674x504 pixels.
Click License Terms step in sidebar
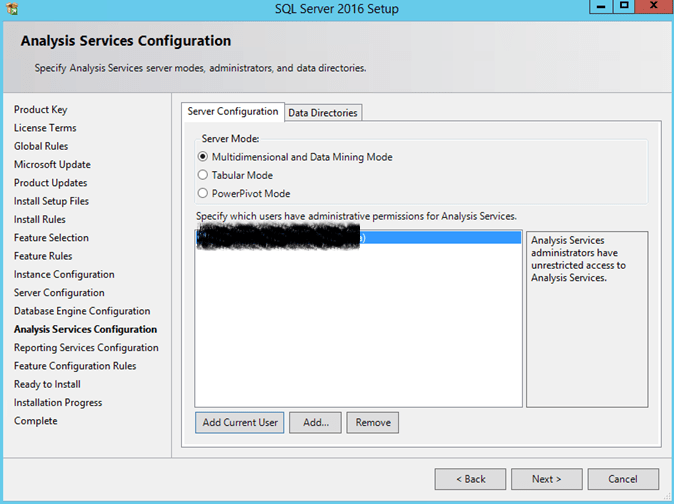click(45, 128)
